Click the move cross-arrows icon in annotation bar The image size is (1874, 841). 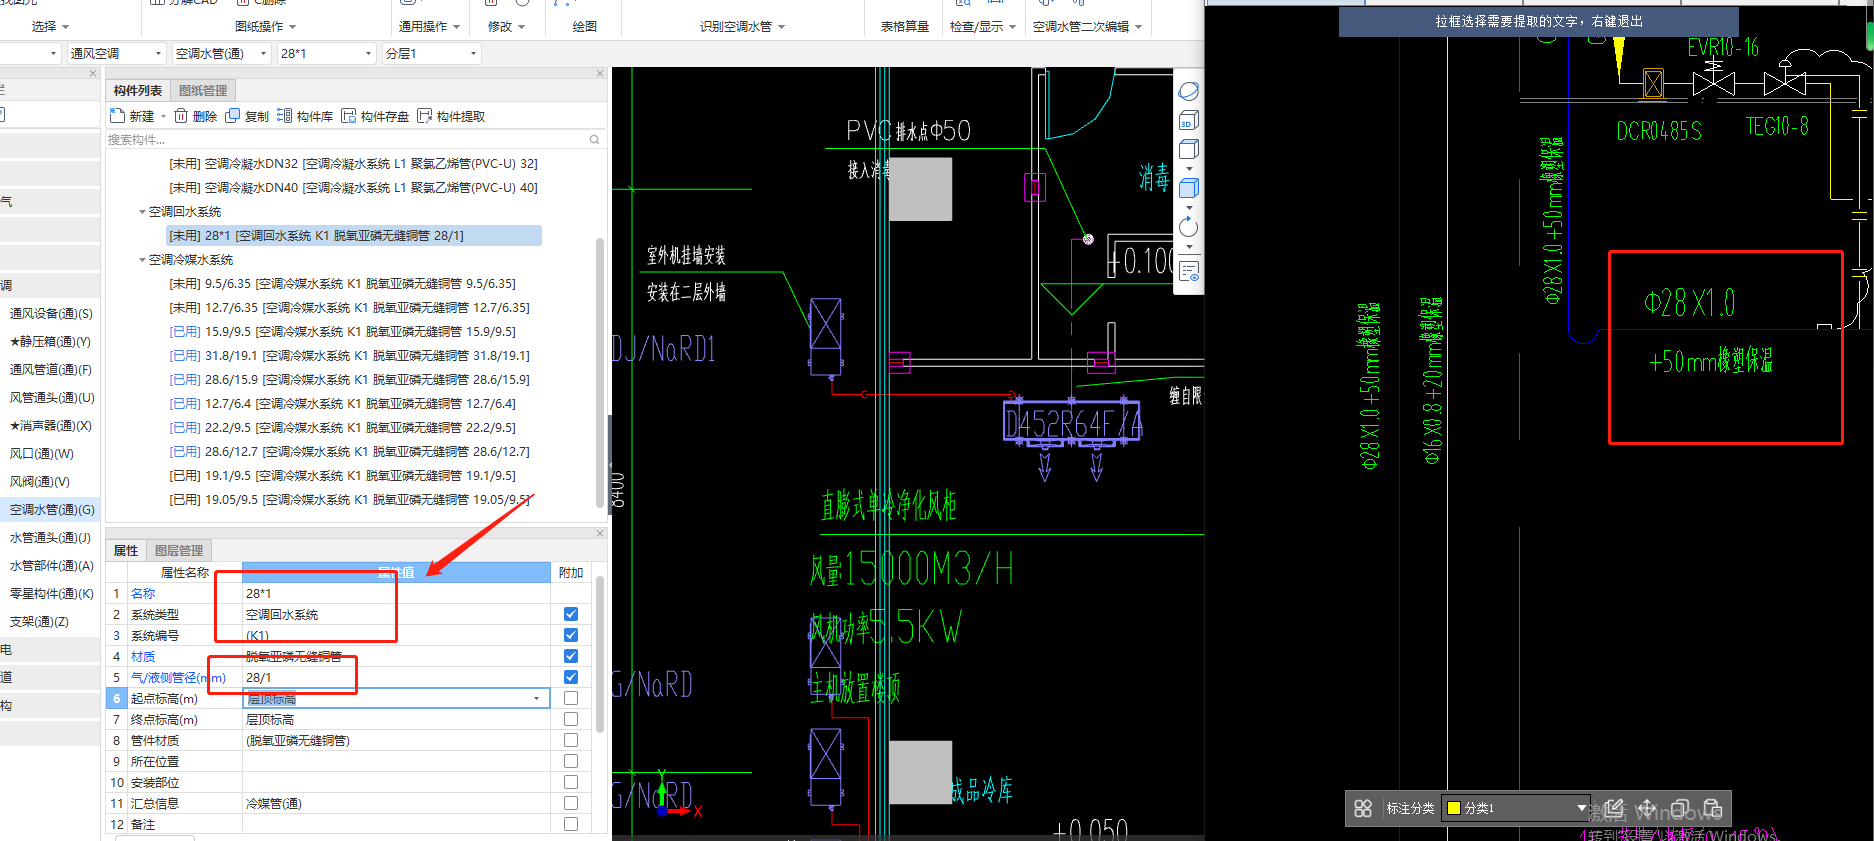(1647, 808)
